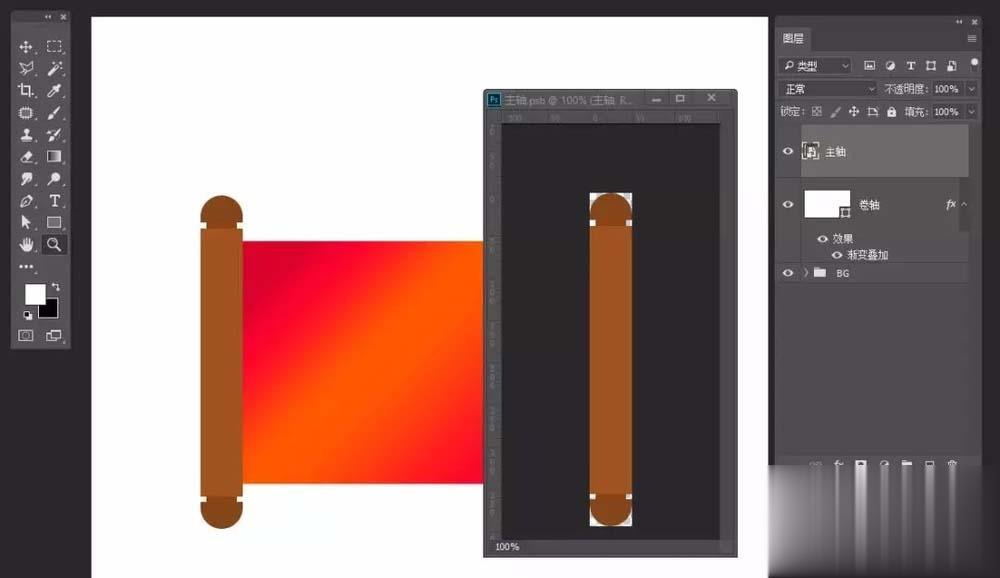Filter layers by type layers
The width and height of the screenshot is (1000, 578).
[x=911, y=66]
